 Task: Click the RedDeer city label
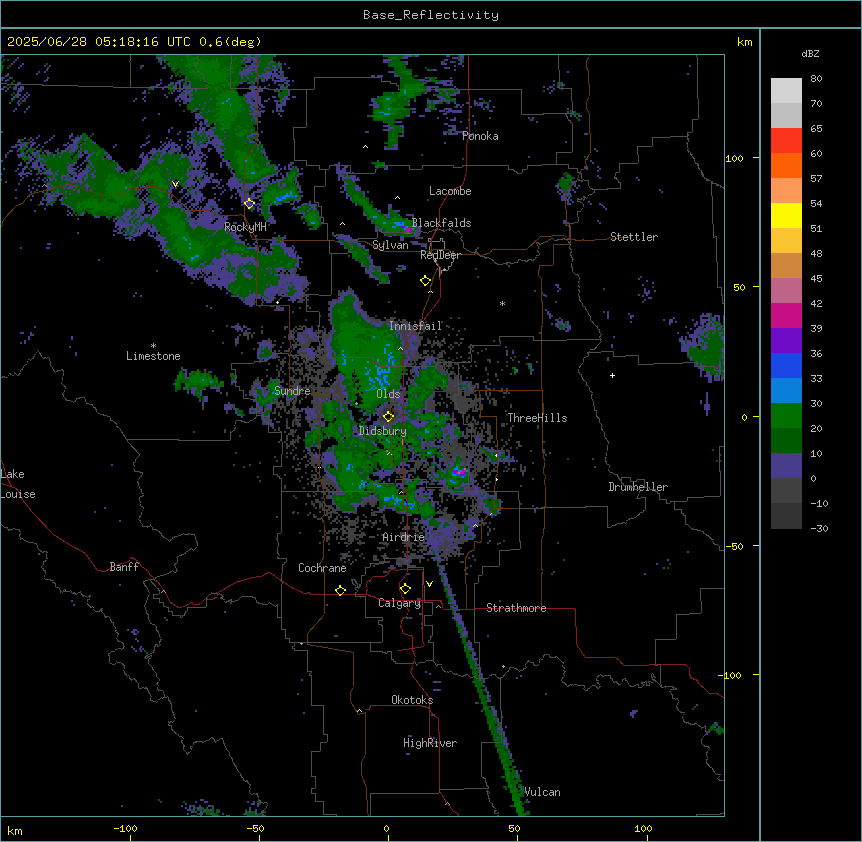pyautogui.click(x=440, y=255)
